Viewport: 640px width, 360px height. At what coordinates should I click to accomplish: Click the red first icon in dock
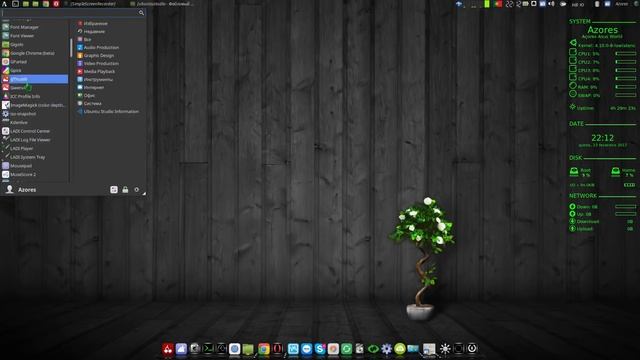pyautogui.click(x=168, y=349)
